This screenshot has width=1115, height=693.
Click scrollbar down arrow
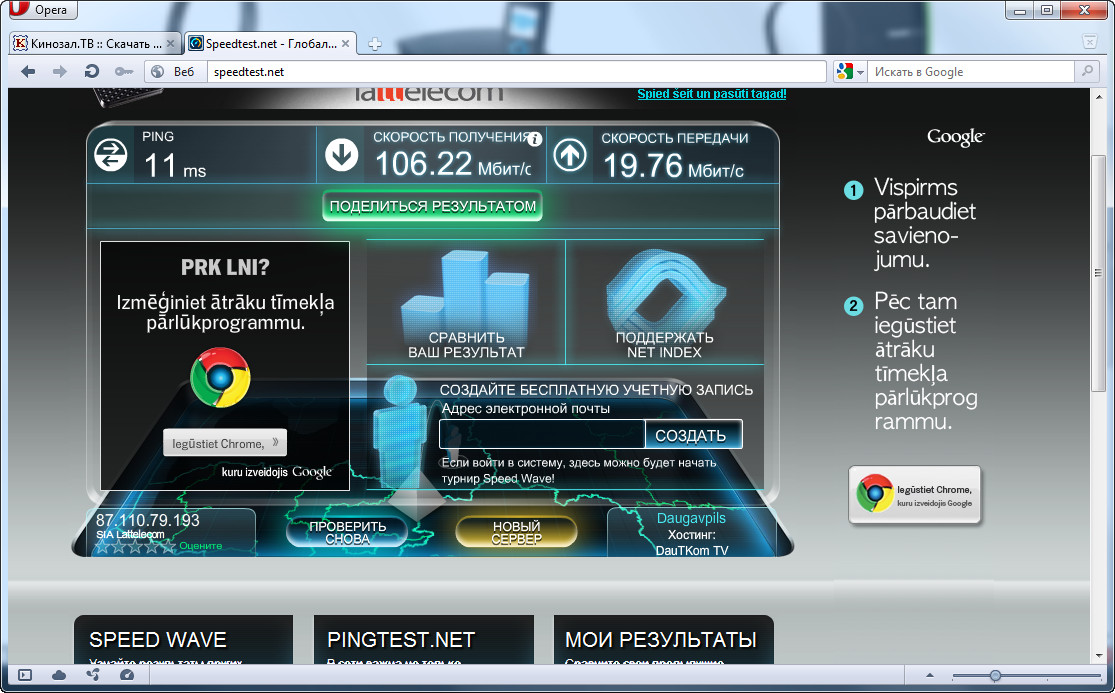coord(1099,655)
